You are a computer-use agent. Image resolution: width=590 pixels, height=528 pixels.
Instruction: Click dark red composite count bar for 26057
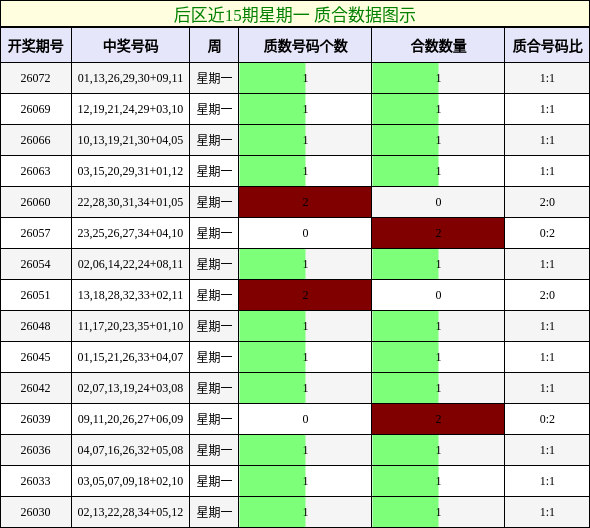(438, 233)
